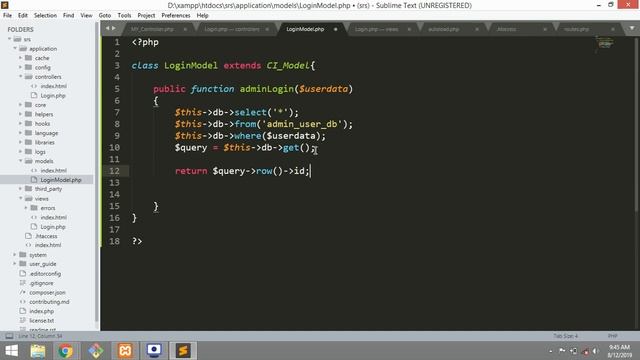Click file icon of license.txt

click(x=23, y=320)
